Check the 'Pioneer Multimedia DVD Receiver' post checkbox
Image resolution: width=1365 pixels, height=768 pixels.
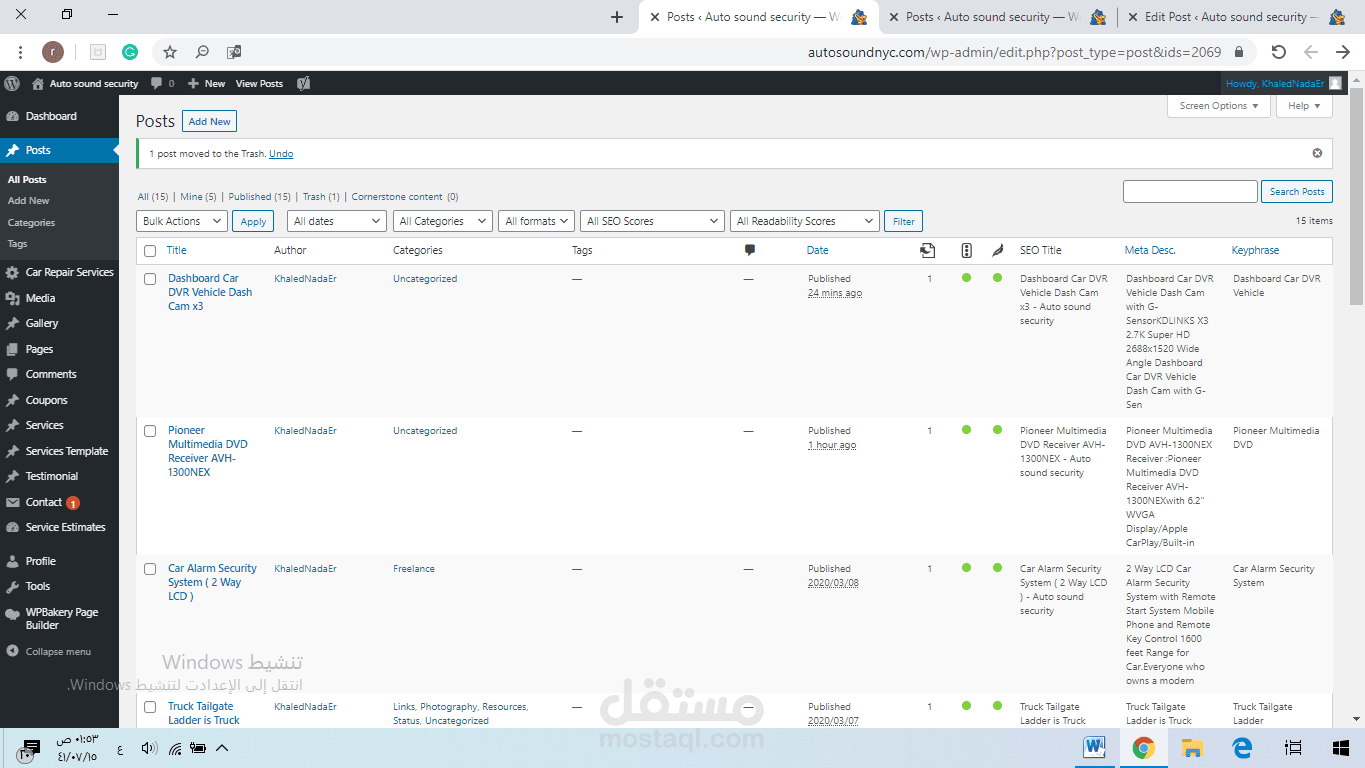(x=150, y=431)
